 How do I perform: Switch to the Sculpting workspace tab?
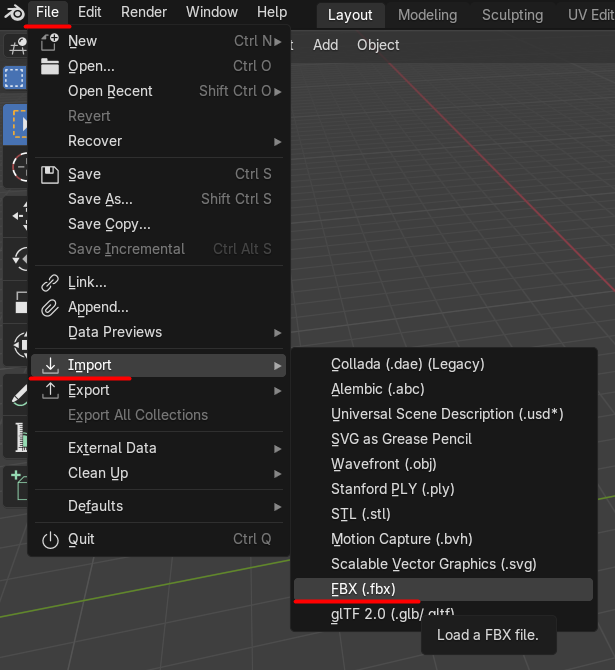coord(512,15)
